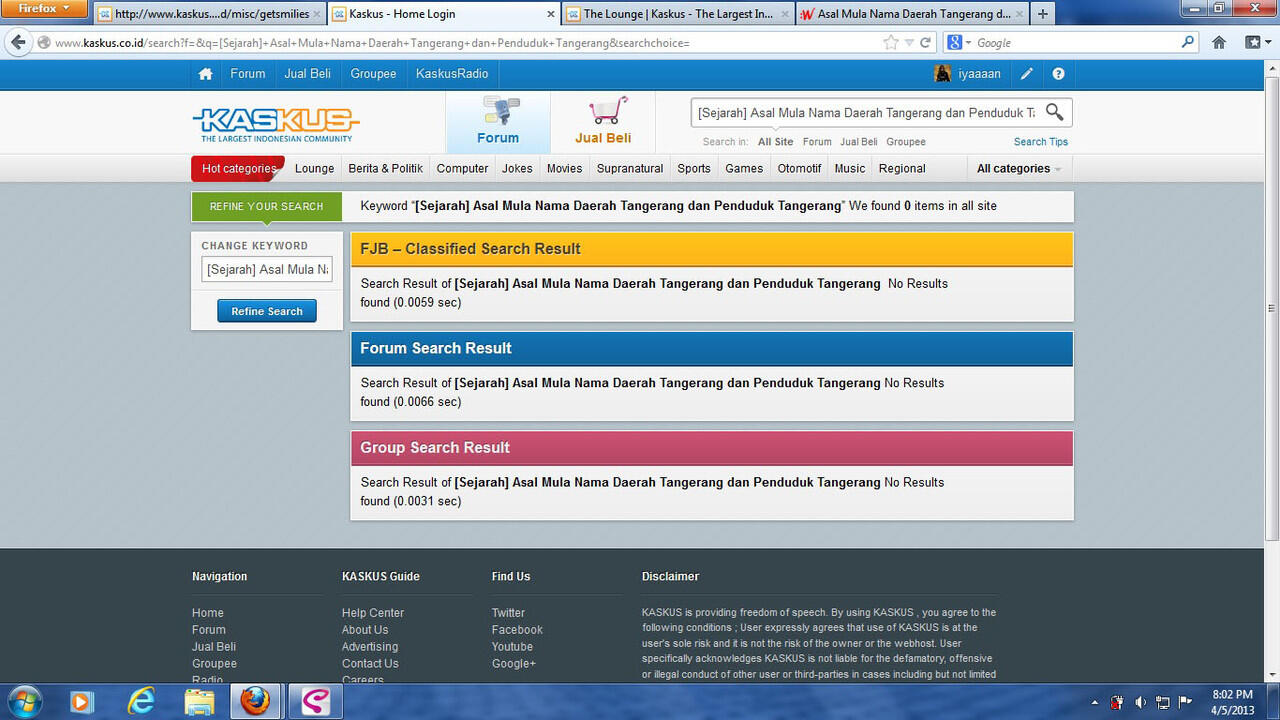This screenshot has width=1280, height=720.
Task: Open Contact Us footer link
Action: pyautogui.click(x=370, y=664)
